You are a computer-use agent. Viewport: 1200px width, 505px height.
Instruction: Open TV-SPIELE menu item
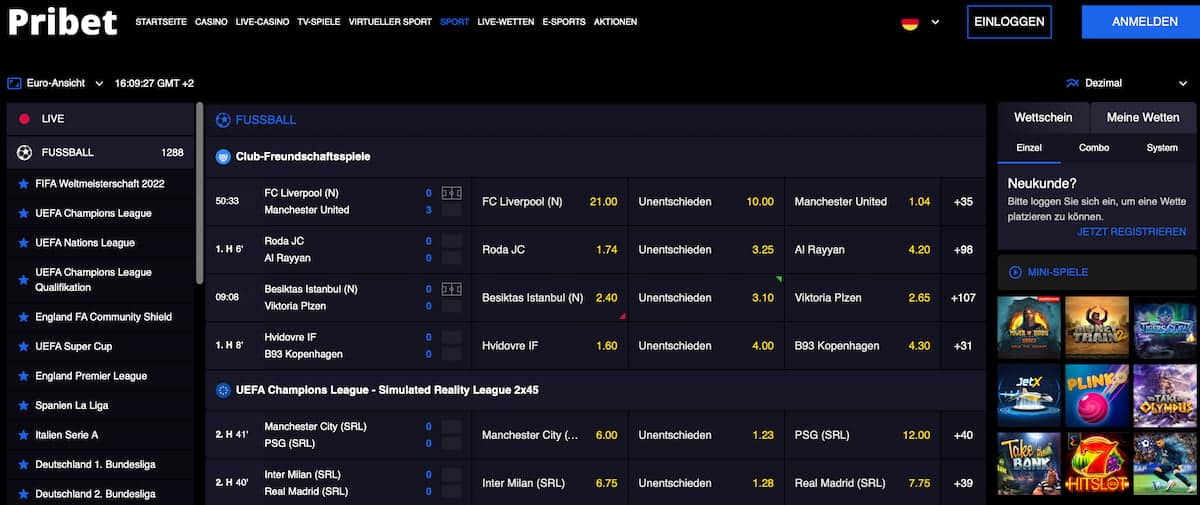click(319, 22)
